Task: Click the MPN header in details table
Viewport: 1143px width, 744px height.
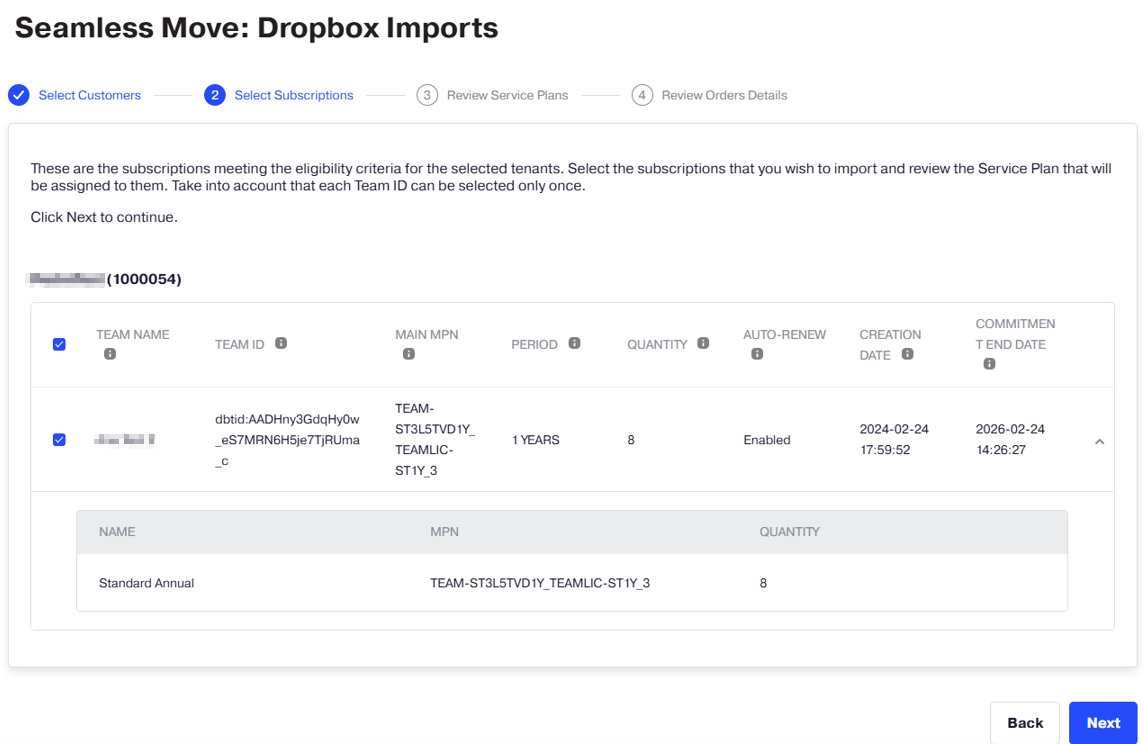Action: tap(445, 532)
